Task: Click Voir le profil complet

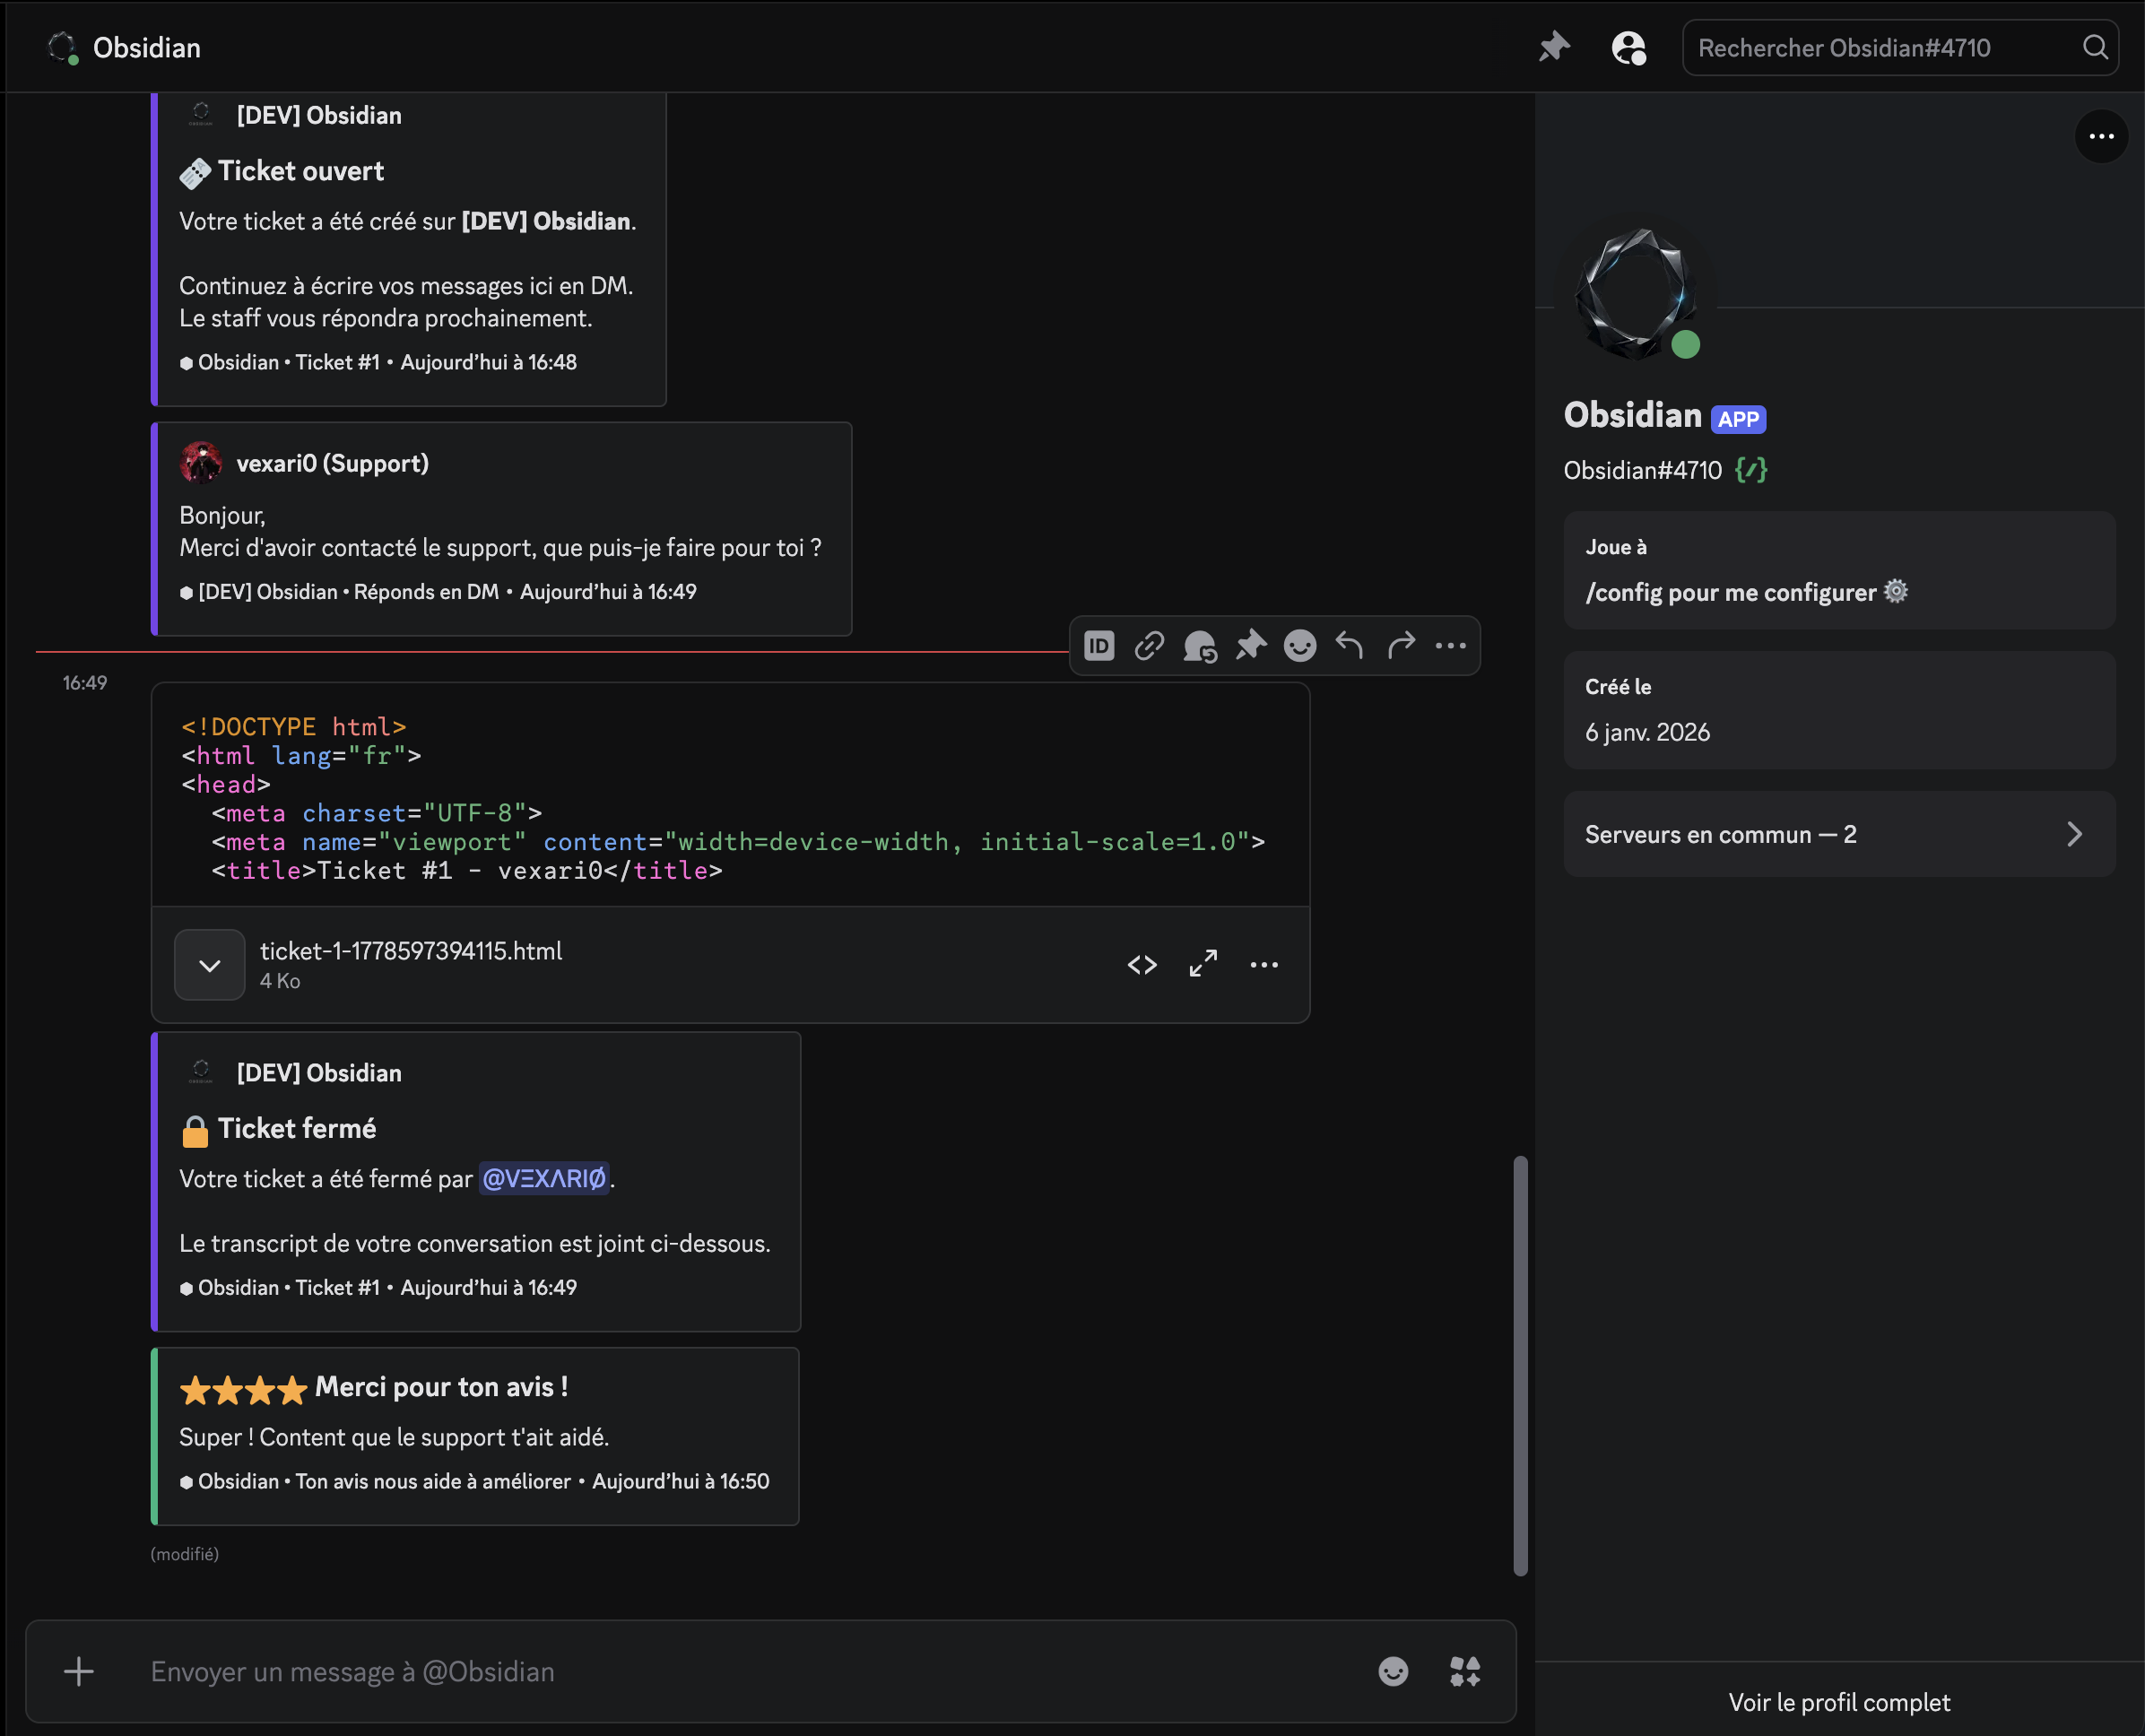Action: coord(1839,1702)
